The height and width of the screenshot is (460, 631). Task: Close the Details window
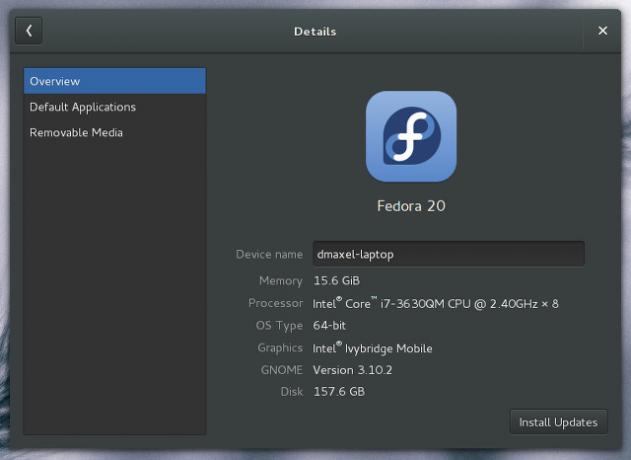[602, 31]
